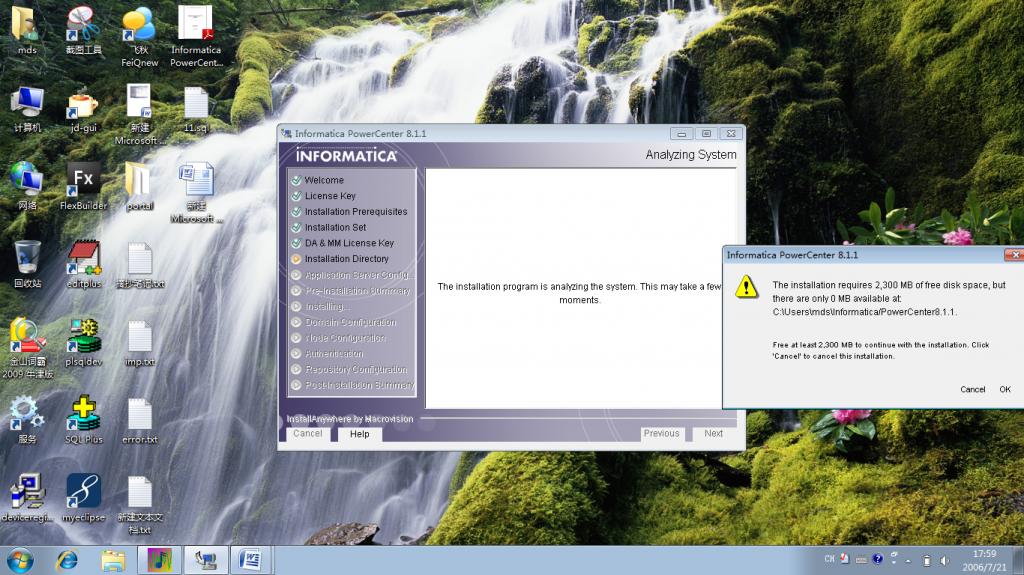This screenshot has width=1024, height=575.
Task: Open the FeiQnew desktop shortcut
Action: [139, 36]
